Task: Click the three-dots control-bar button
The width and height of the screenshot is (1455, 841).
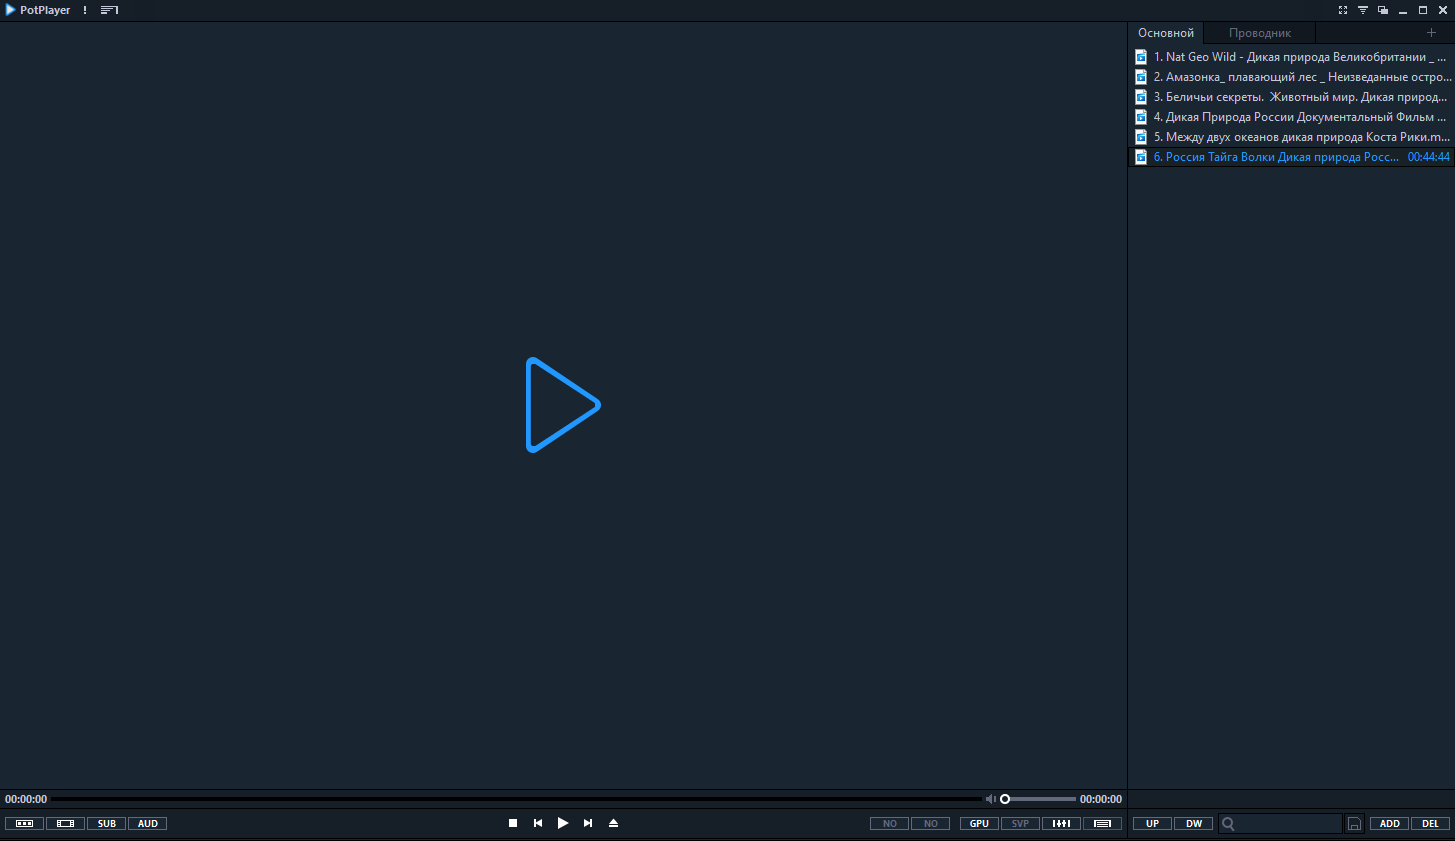Action: tap(24, 824)
